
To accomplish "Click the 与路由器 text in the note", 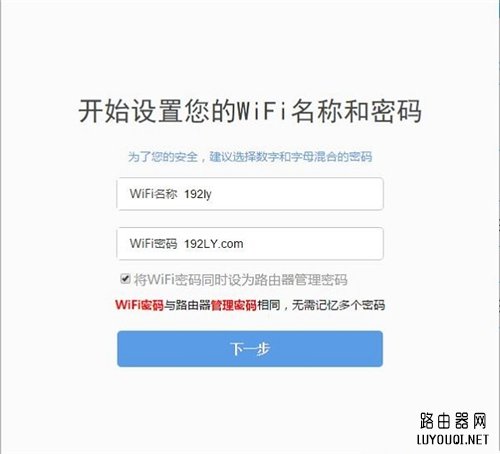I will click(187, 305).
